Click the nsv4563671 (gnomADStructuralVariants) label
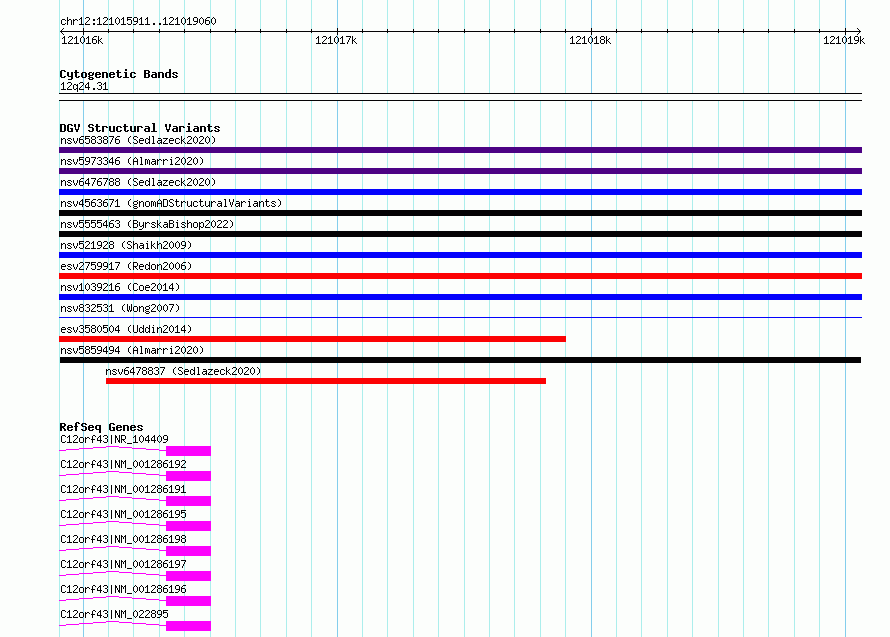Image resolution: width=890 pixels, height=637 pixels. [x=171, y=203]
